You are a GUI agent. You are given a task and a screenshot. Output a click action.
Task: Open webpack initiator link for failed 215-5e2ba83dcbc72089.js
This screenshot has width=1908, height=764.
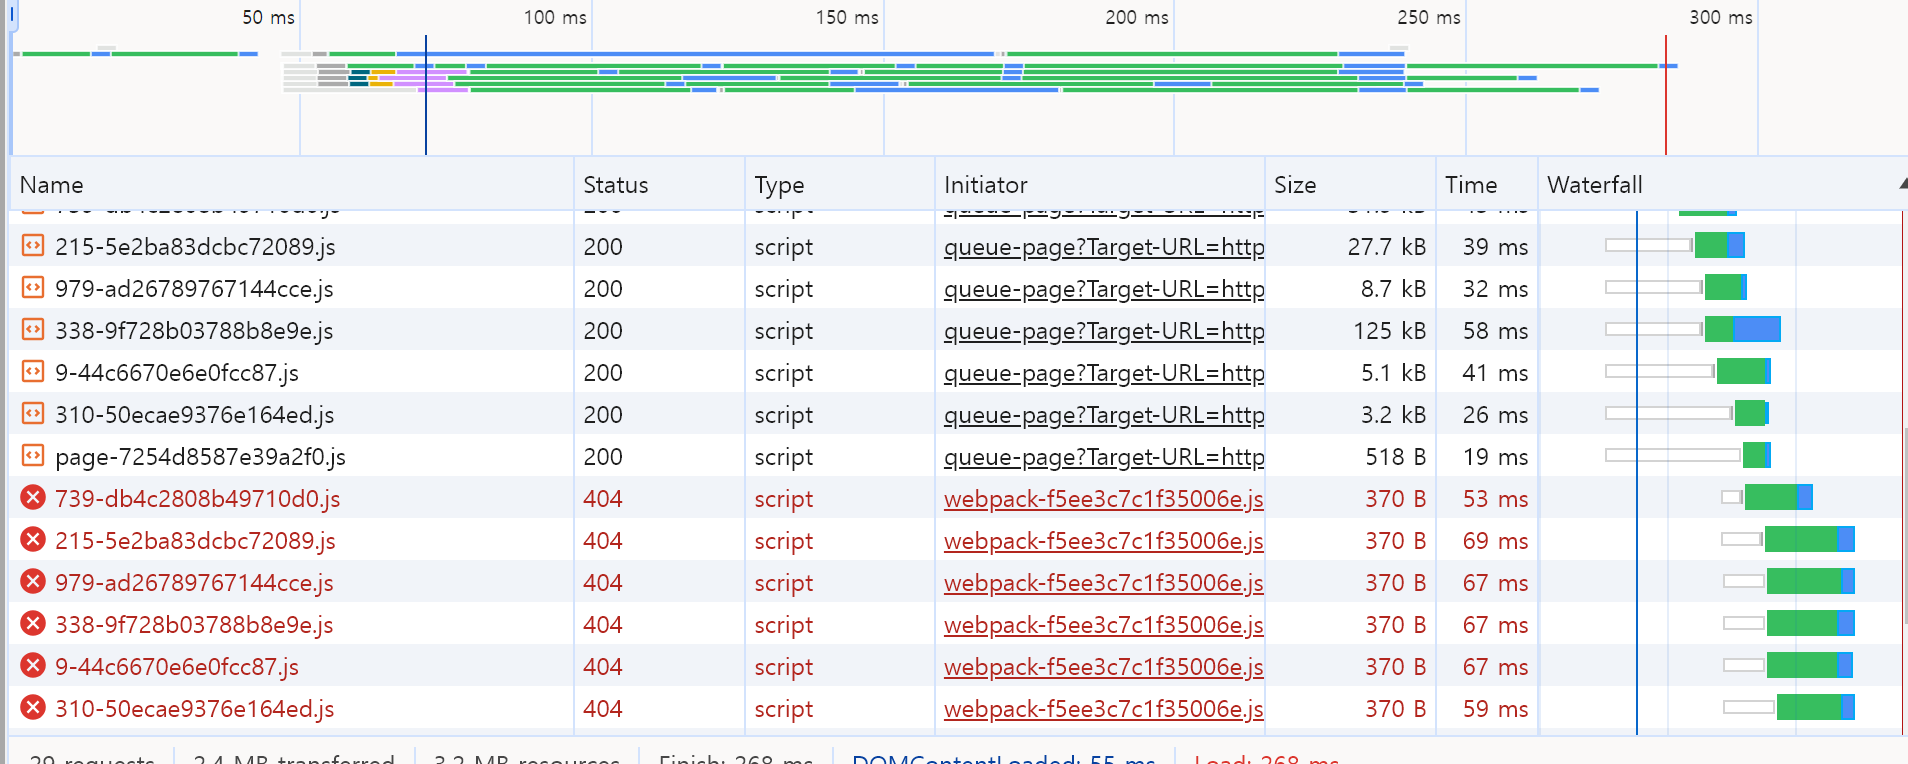(x=1103, y=541)
